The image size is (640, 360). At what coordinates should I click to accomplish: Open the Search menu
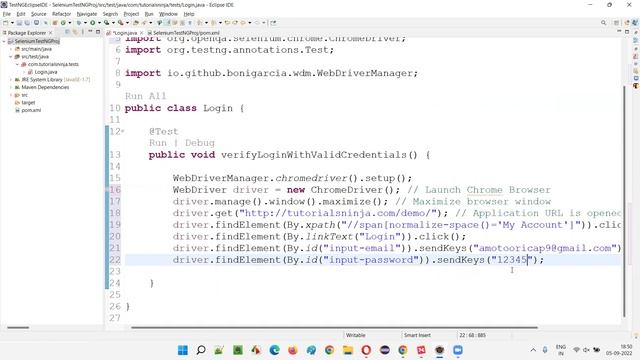(x=110, y=14)
